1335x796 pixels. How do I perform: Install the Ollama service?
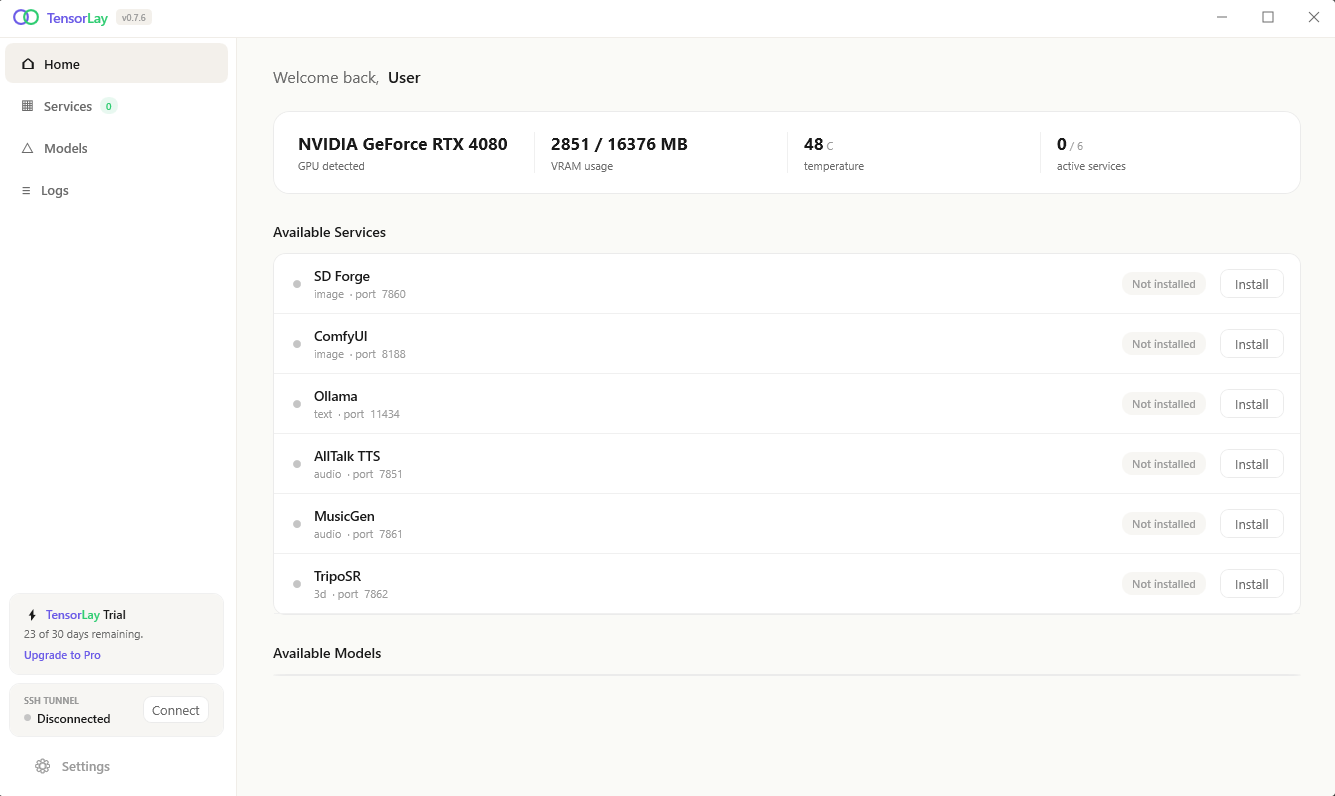(x=1251, y=404)
